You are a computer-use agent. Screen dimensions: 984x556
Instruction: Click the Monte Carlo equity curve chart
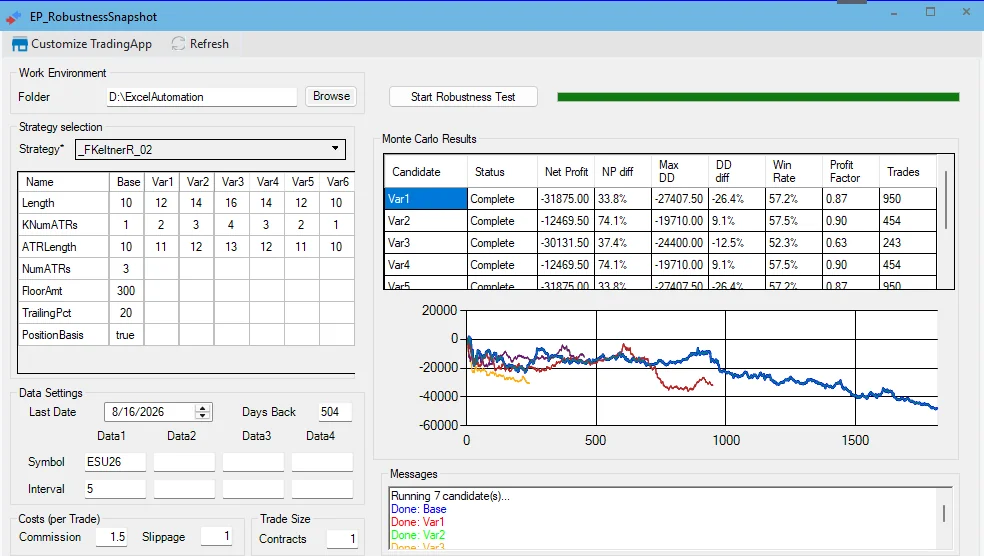click(702, 367)
